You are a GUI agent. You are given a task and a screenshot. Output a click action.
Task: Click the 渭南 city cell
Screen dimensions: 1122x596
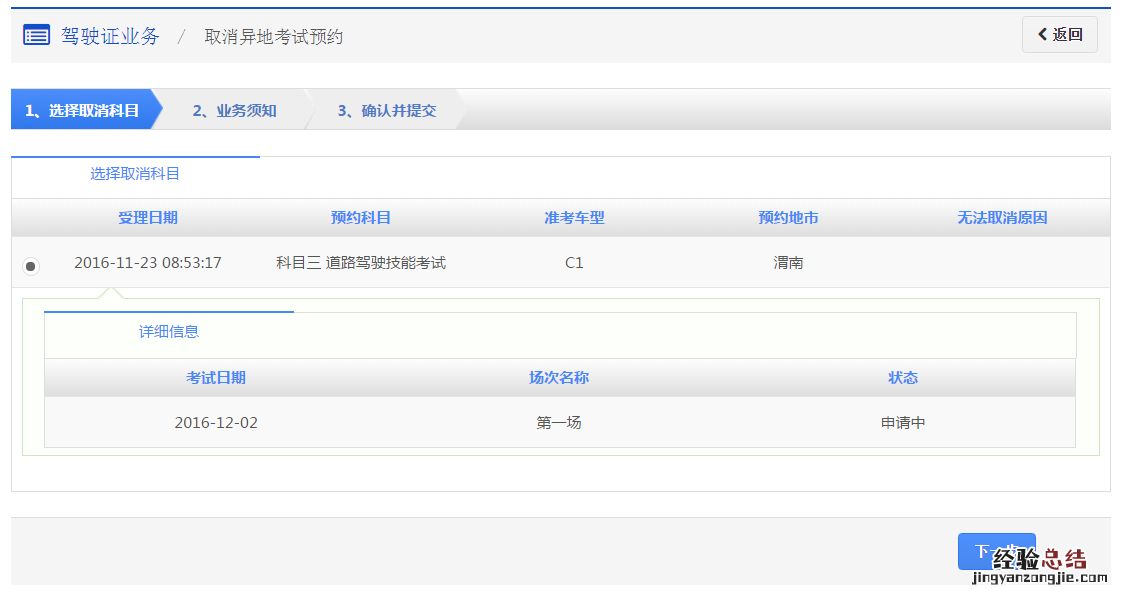pyautogui.click(x=788, y=263)
